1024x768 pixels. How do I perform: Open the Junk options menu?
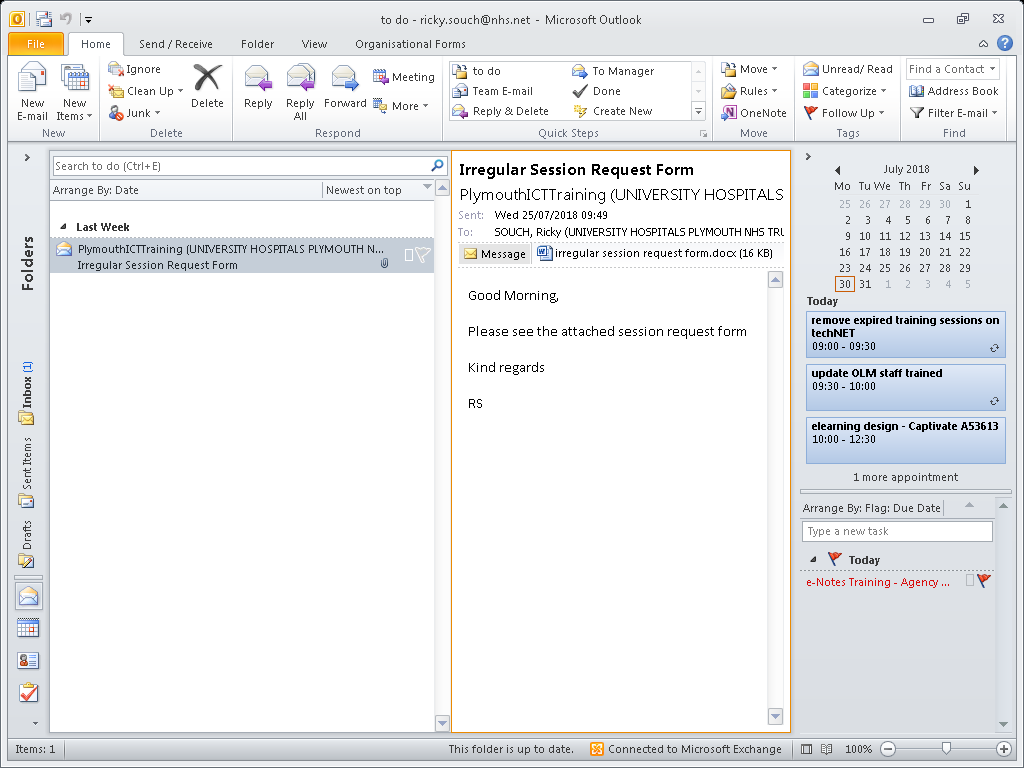(x=135, y=113)
